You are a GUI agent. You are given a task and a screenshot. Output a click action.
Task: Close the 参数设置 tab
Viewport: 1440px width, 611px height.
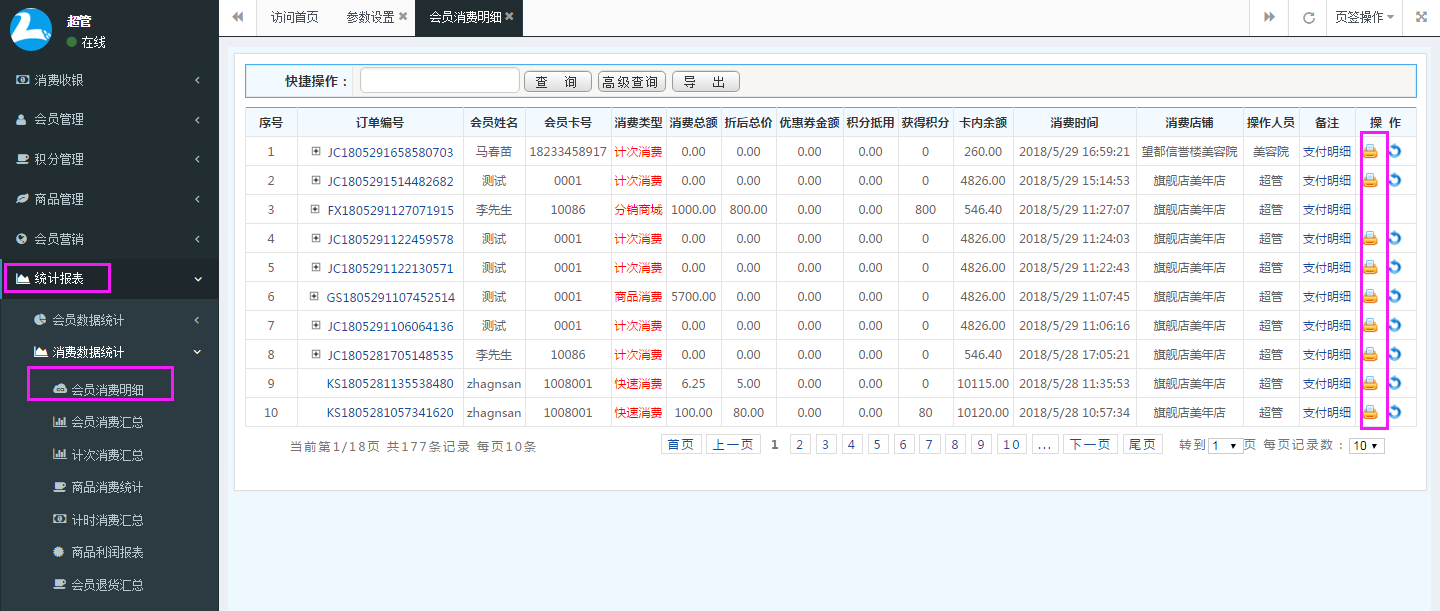click(x=402, y=17)
